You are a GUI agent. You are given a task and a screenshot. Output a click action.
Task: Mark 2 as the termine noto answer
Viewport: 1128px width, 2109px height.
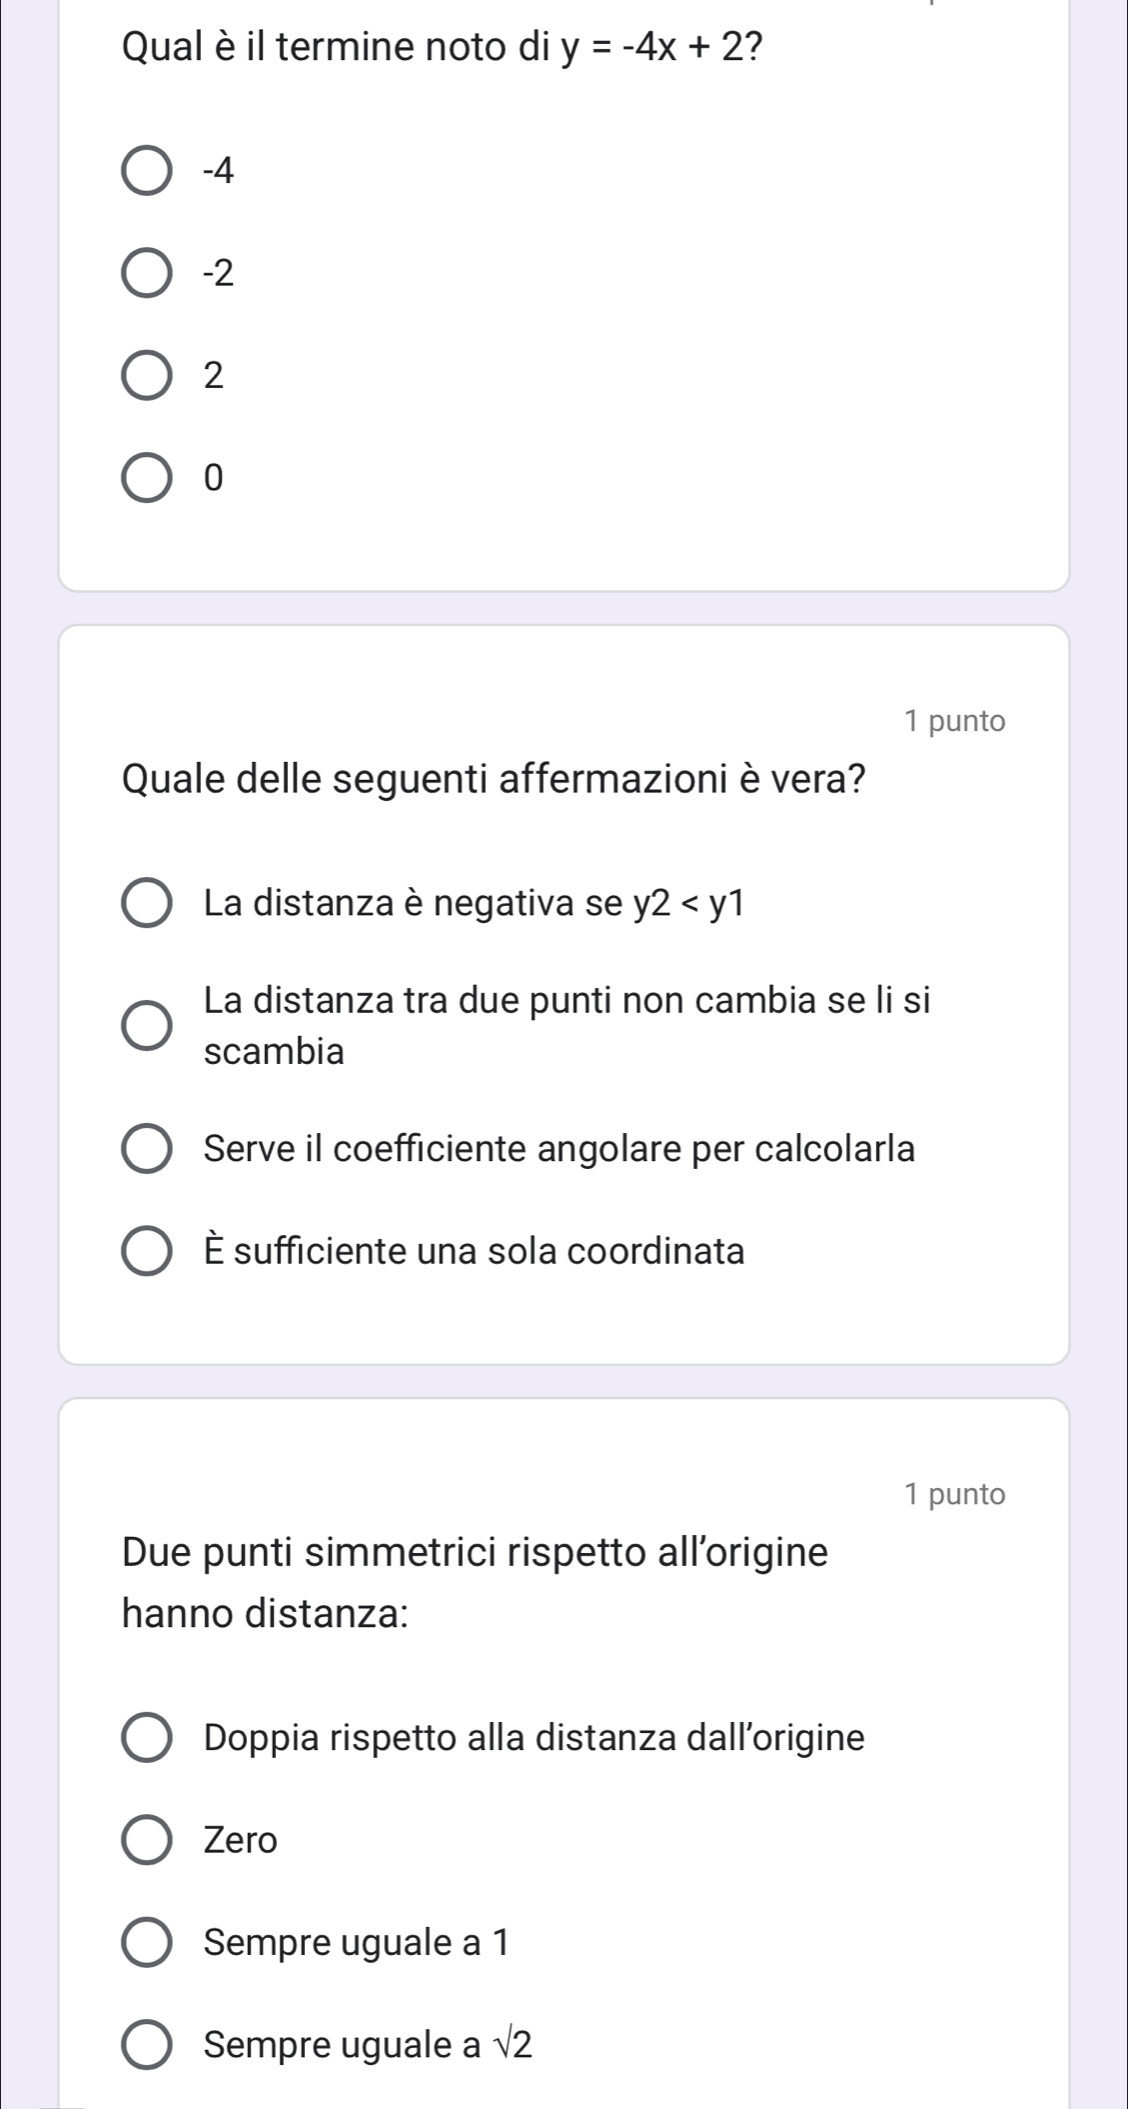[146, 376]
